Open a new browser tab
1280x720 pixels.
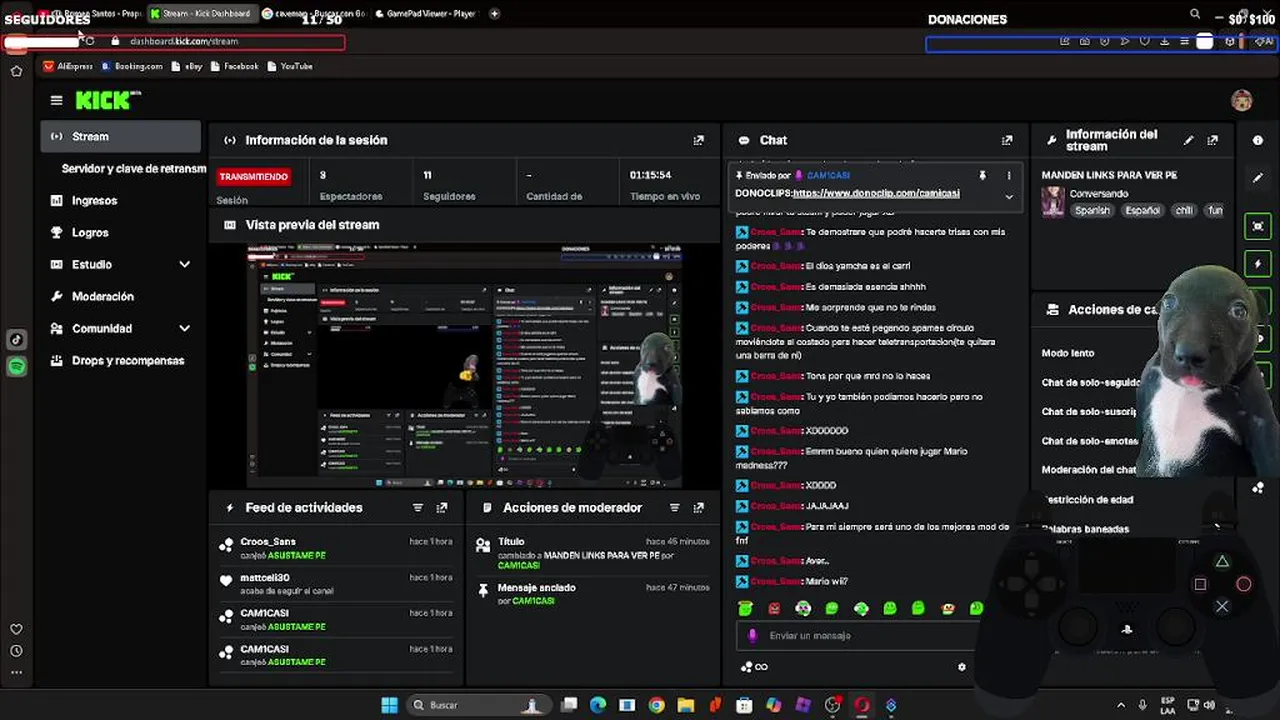point(494,14)
